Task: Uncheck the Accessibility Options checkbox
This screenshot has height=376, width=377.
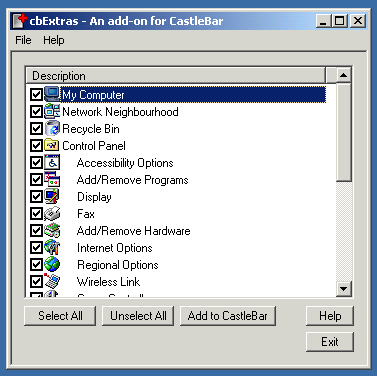Action: (x=36, y=163)
